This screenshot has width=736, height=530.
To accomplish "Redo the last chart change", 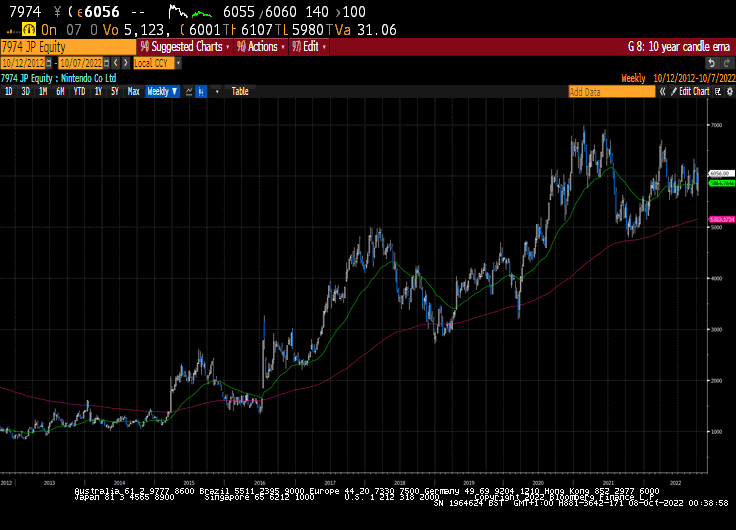I will tap(727, 63).
